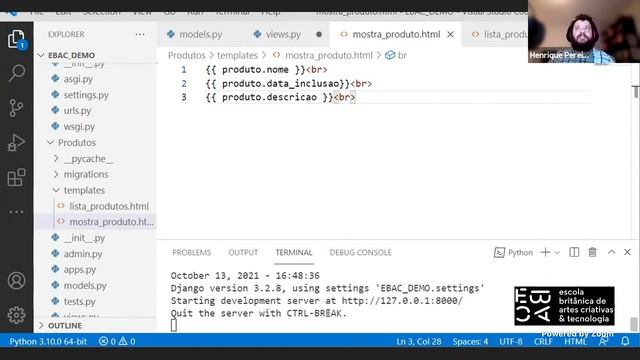Split the terminal panel
This screenshot has height=360, width=640.
click(x=574, y=252)
